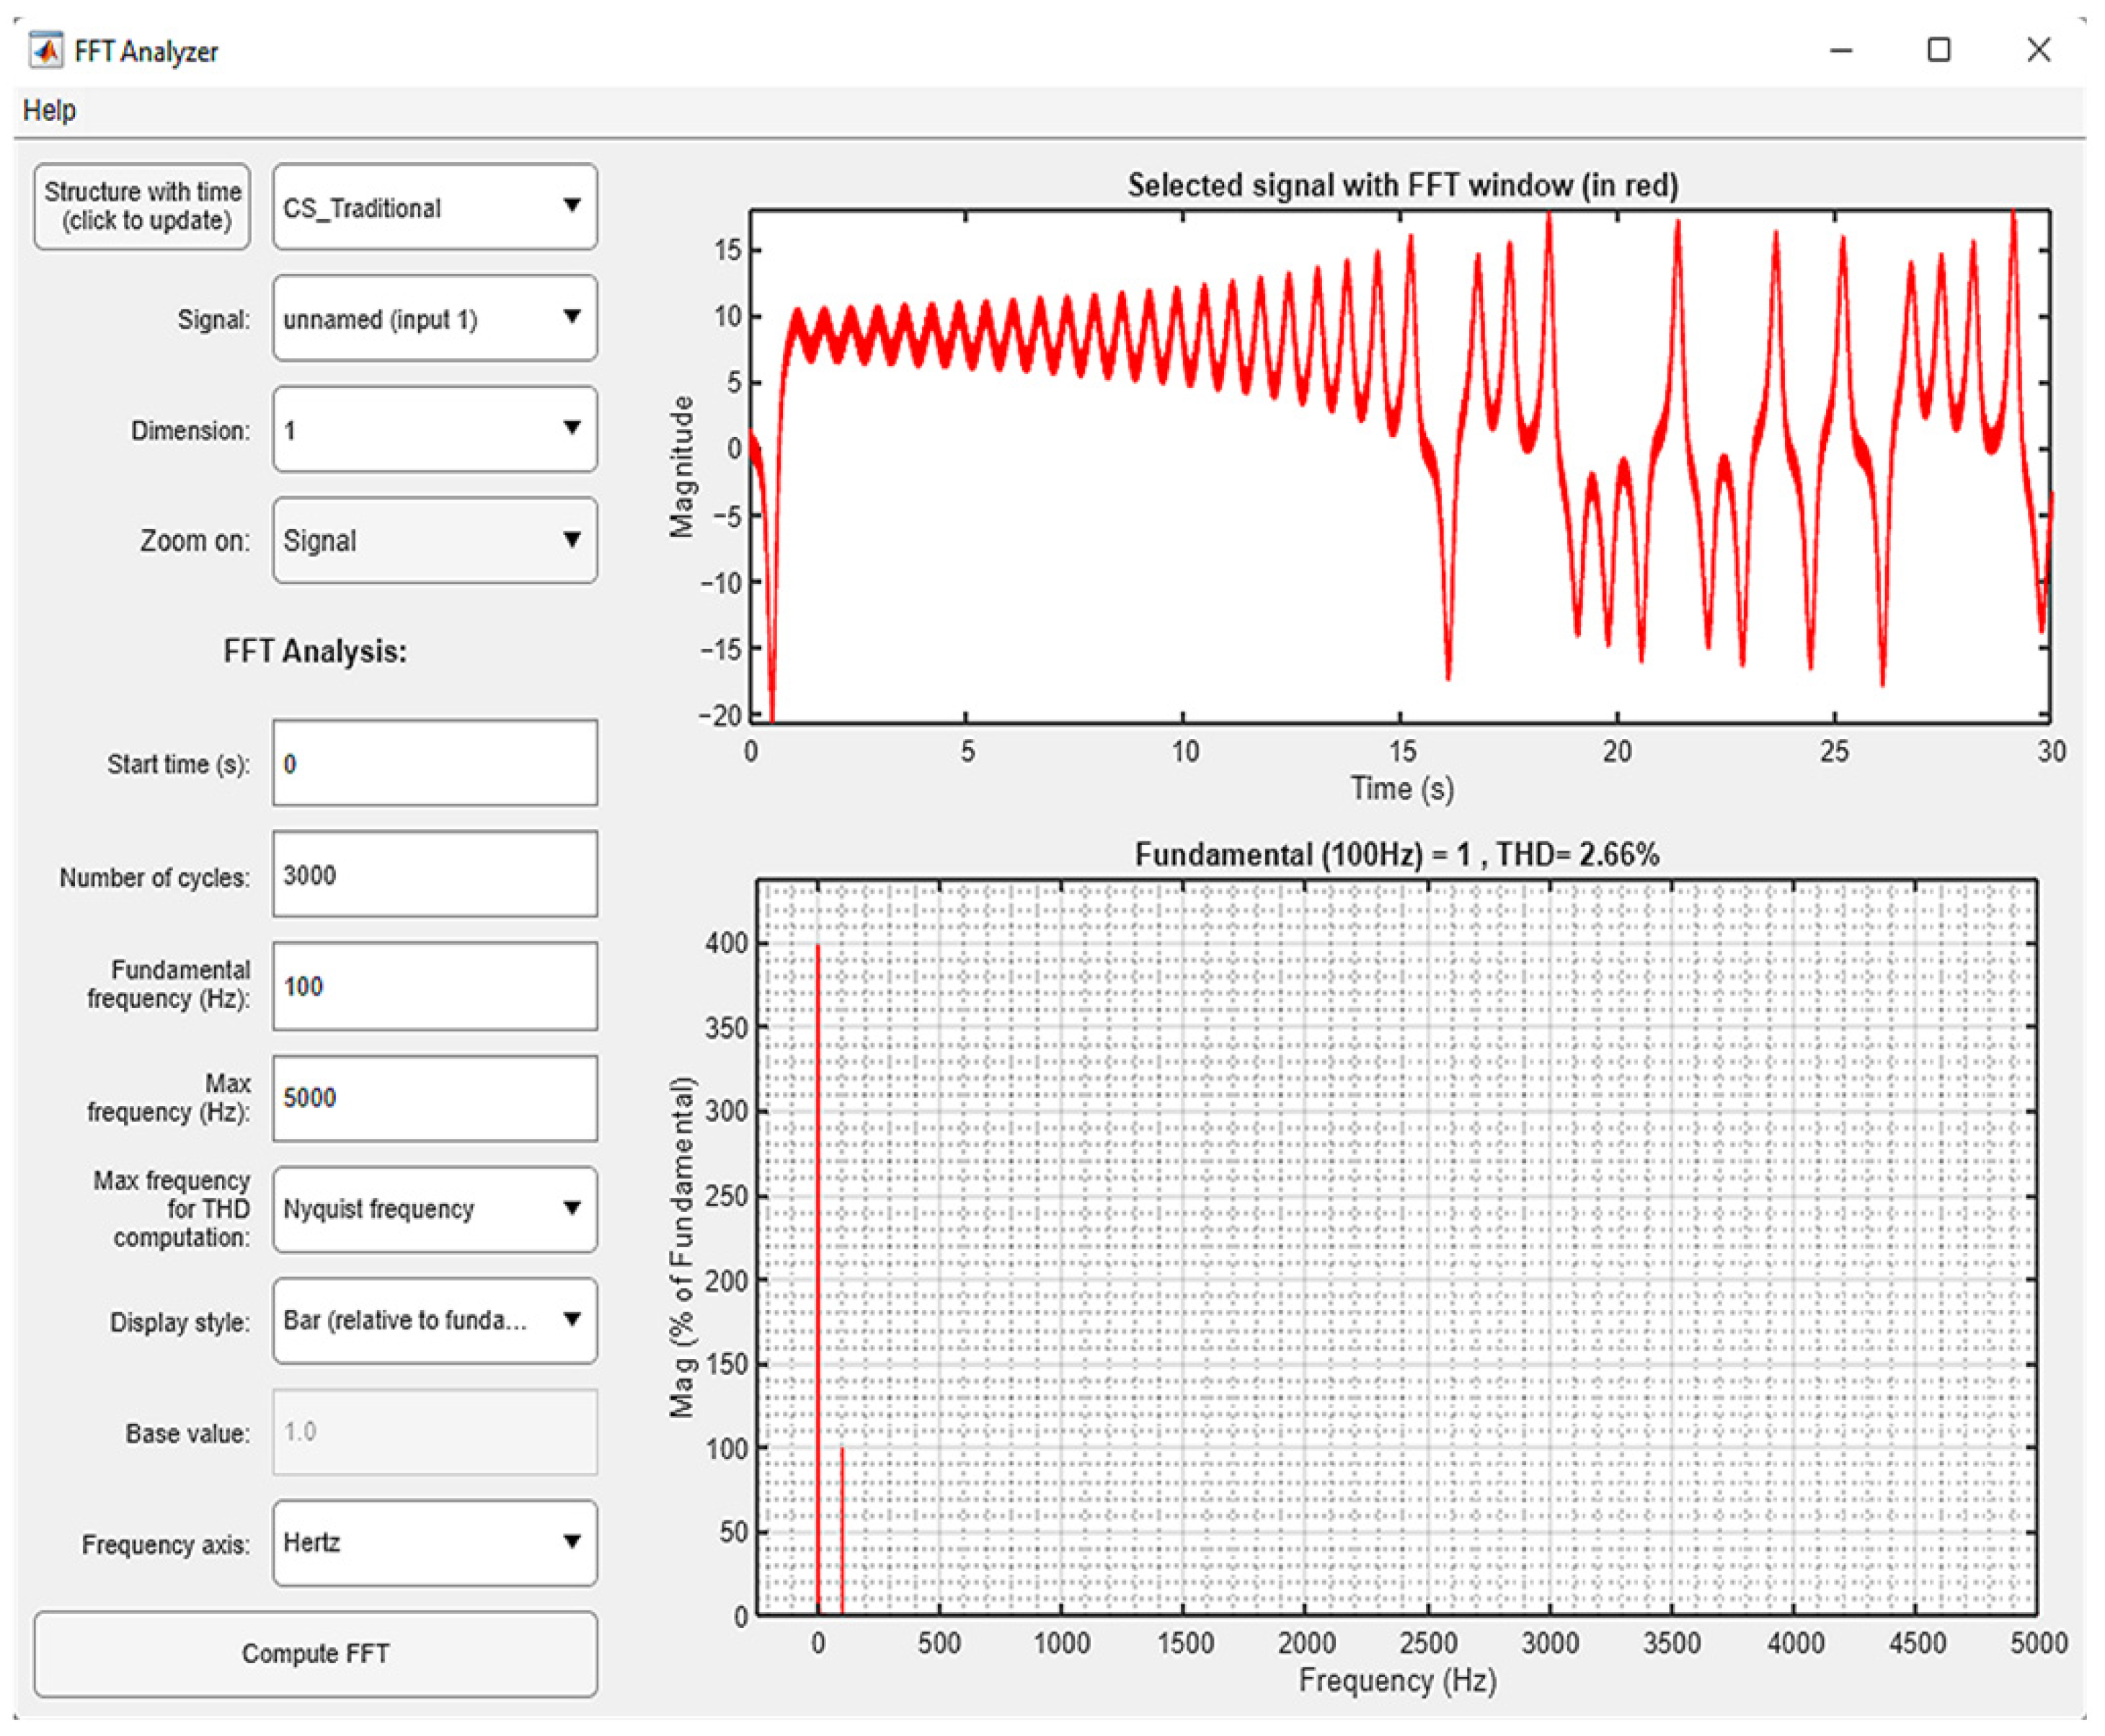This screenshot has height=1736, width=2105.
Task: Maximize the FFT Analyzer window
Action: (1938, 50)
